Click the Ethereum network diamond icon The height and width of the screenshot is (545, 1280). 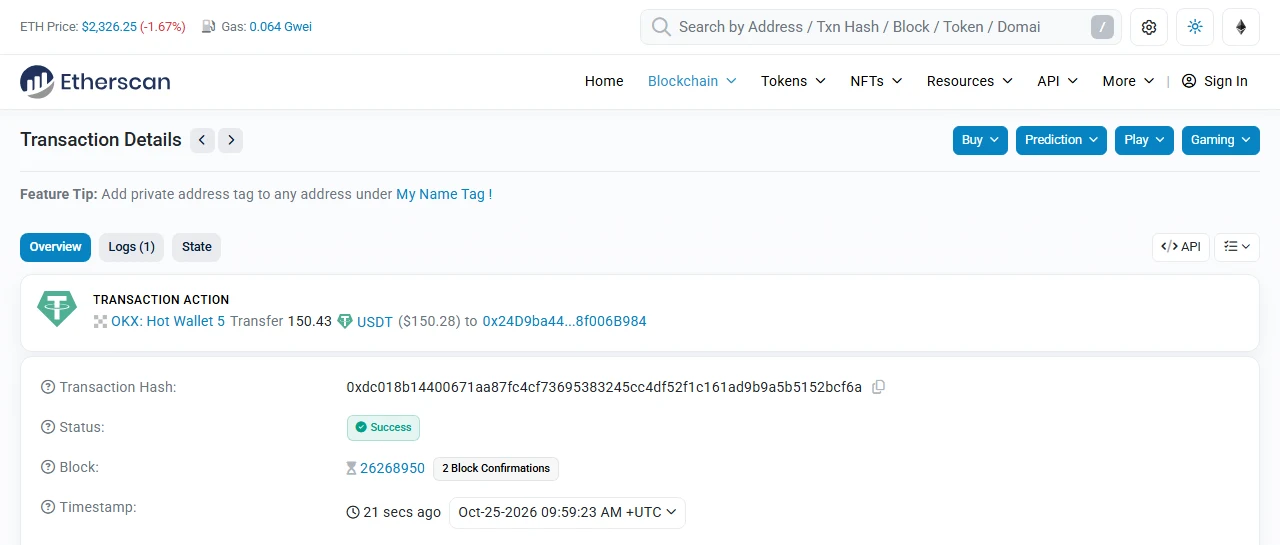point(1241,27)
